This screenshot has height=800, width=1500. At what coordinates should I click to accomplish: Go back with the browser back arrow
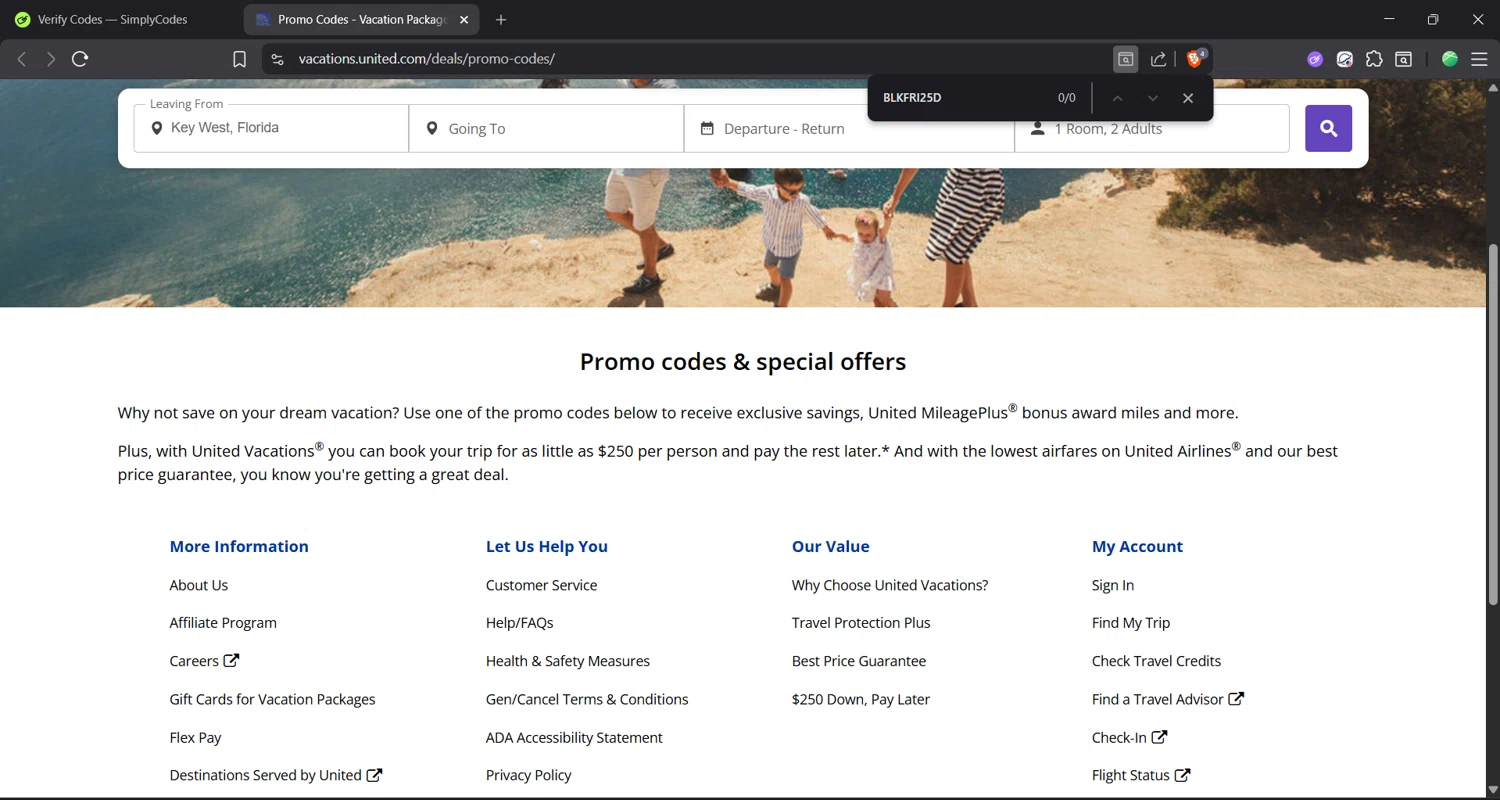tap(22, 59)
